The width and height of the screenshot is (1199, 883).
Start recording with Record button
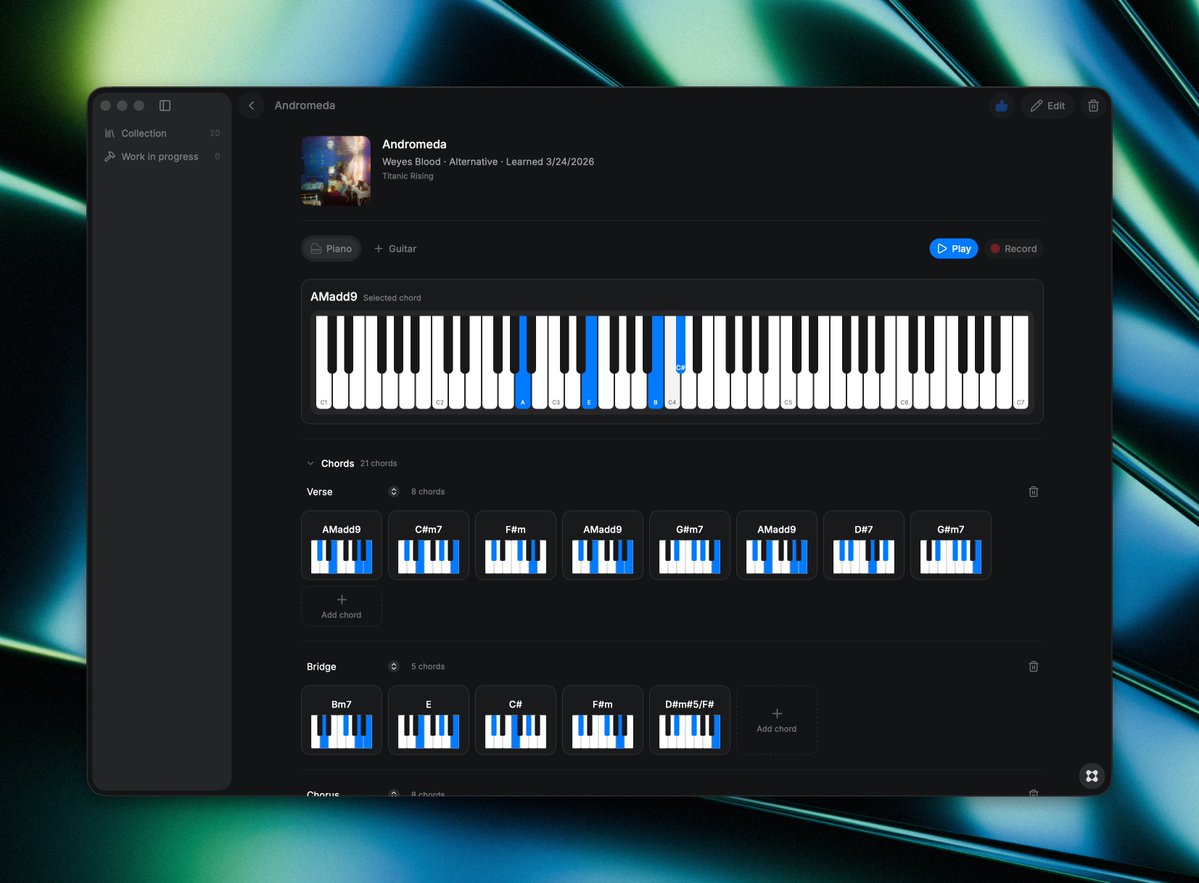coord(1014,248)
